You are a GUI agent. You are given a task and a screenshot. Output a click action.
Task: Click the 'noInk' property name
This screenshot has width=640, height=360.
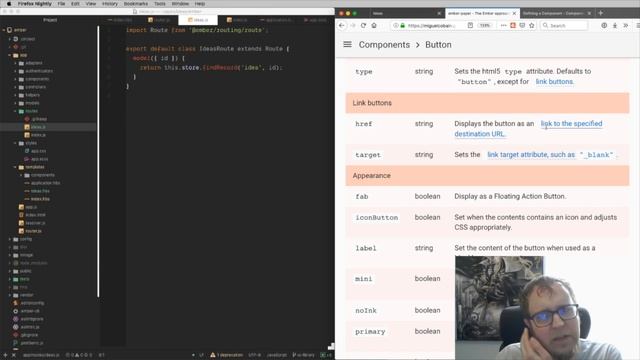[x=366, y=311]
